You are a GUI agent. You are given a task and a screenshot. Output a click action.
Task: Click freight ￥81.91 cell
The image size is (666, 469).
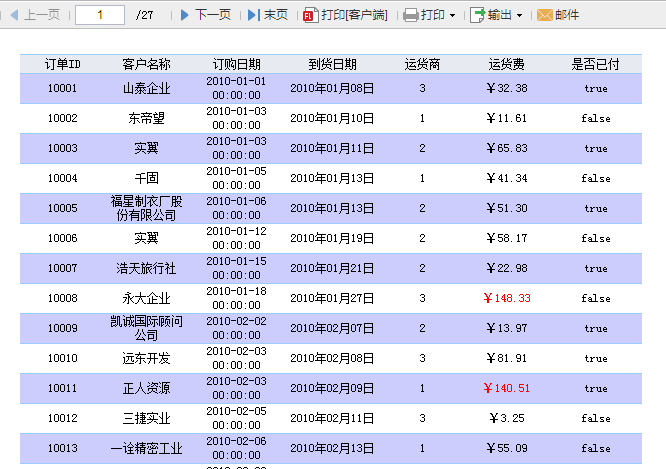click(506, 358)
